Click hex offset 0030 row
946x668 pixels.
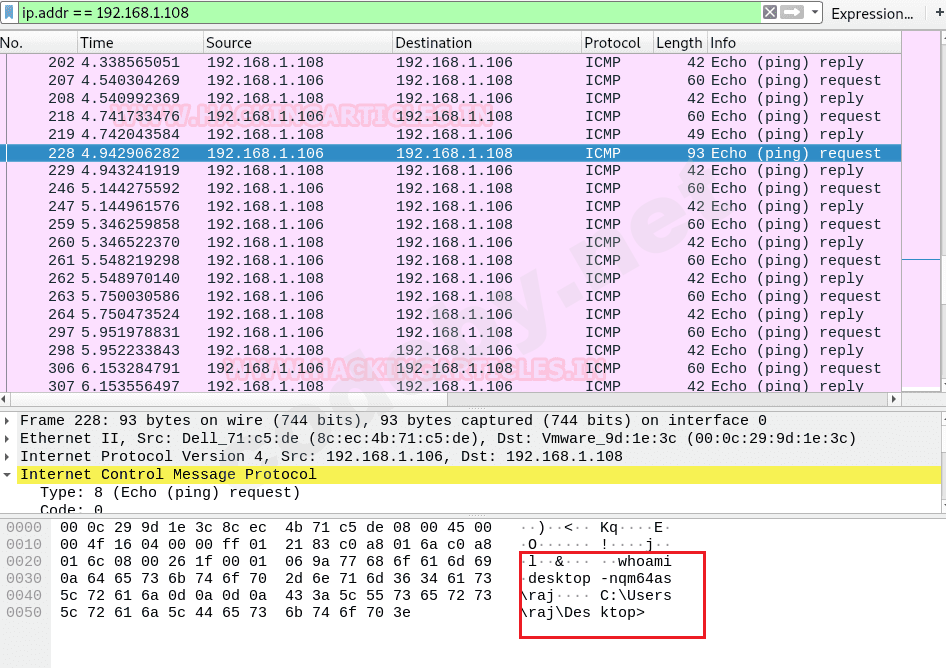[276, 578]
